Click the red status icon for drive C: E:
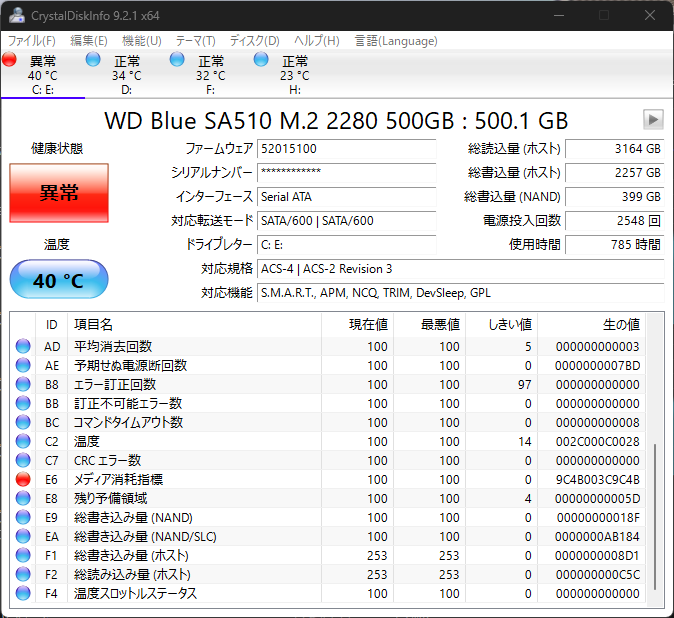This screenshot has width=674, height=618. coord(10,60)
